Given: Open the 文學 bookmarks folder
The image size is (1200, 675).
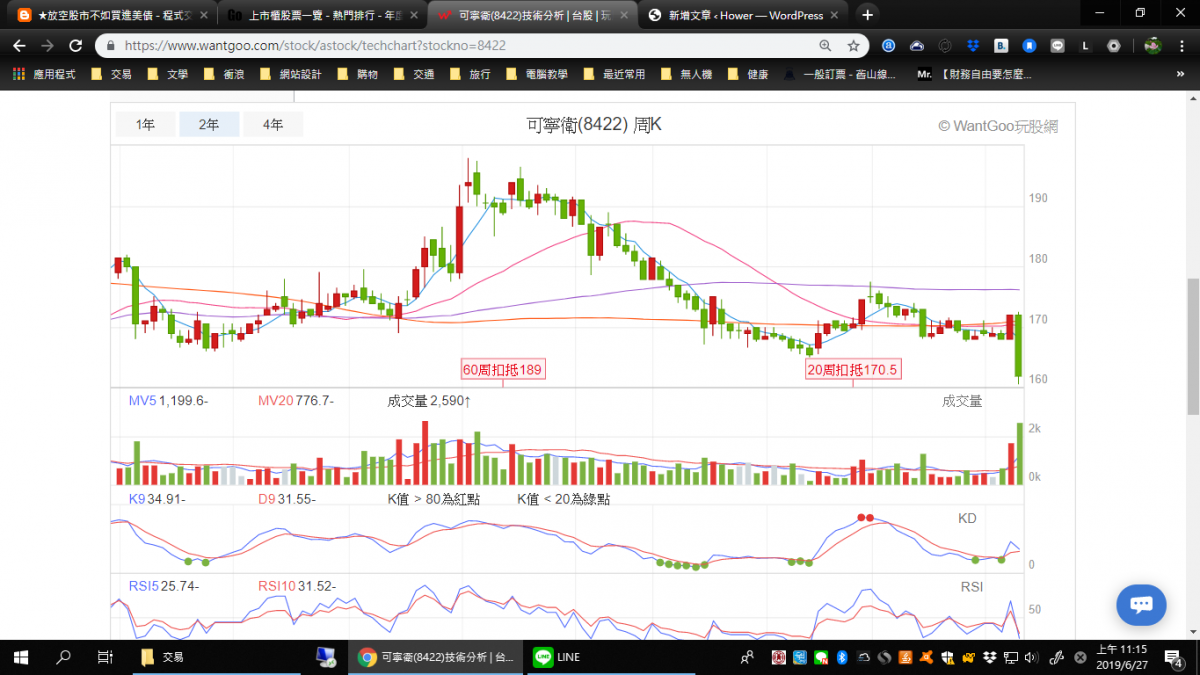Looking at the screenshot, I should (x=168, y=74).
